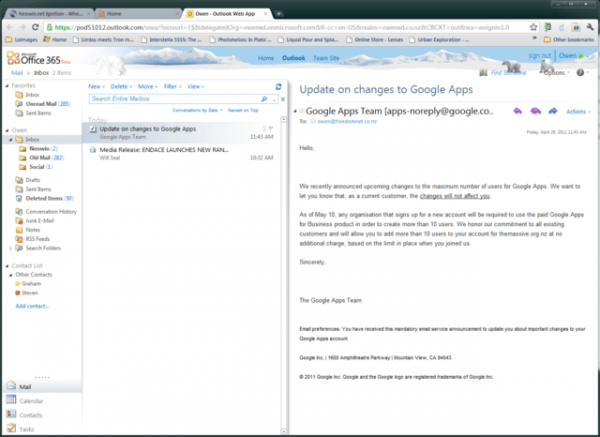This screenshot has width=600, height=437.
Task: Open the Neowin mail subfolder
Action: click(38, 149)
